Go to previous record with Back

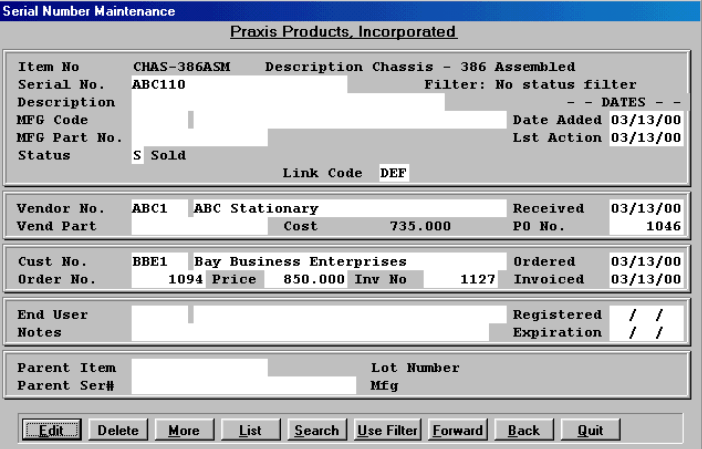(523, 430)
